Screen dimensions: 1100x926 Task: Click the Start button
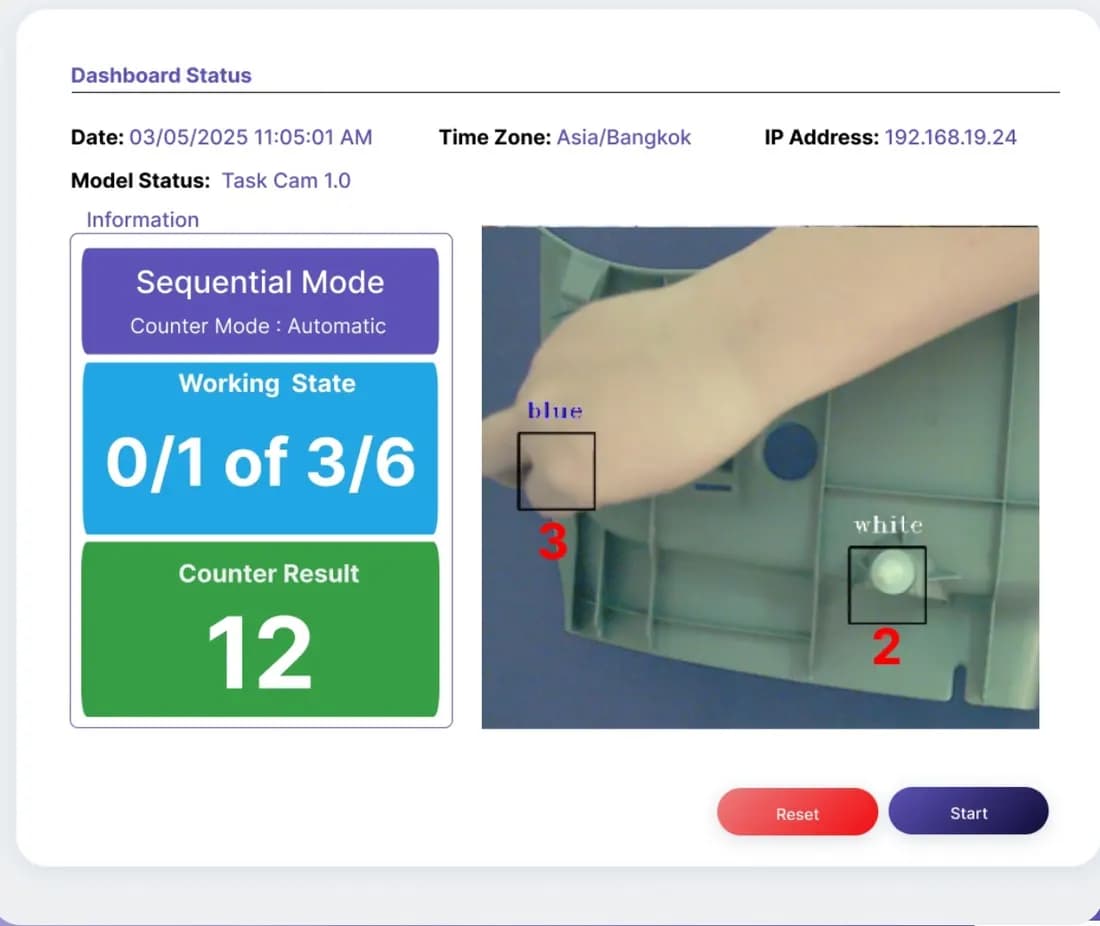968,811
